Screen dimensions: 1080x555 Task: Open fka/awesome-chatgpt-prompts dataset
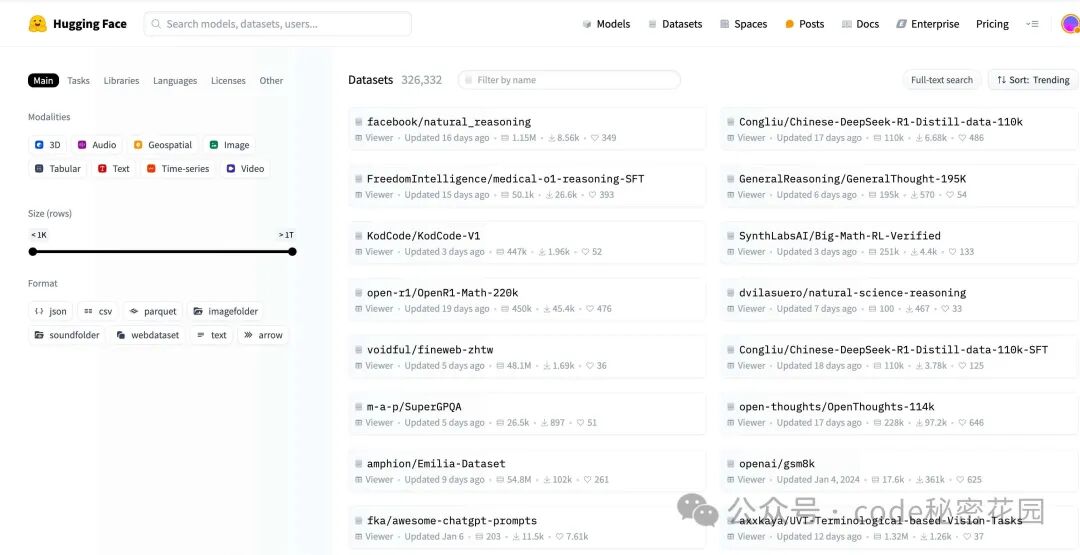click(527, 528)
